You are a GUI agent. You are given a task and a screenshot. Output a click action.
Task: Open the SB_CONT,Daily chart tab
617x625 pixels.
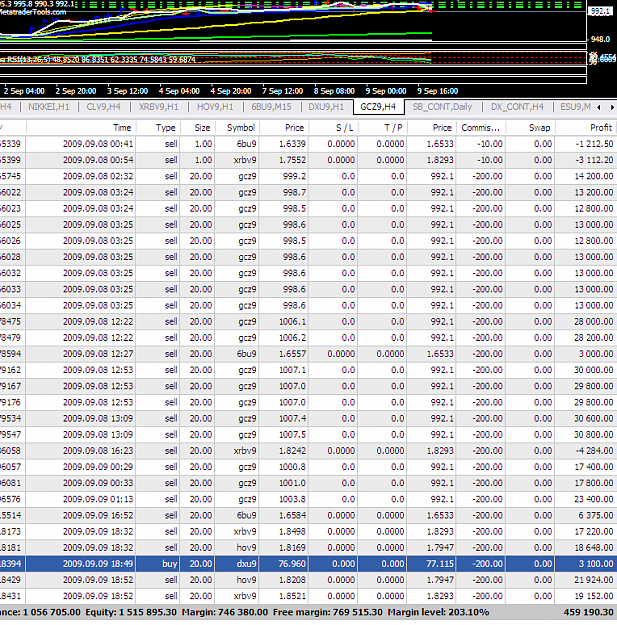[x=442, y=107]
